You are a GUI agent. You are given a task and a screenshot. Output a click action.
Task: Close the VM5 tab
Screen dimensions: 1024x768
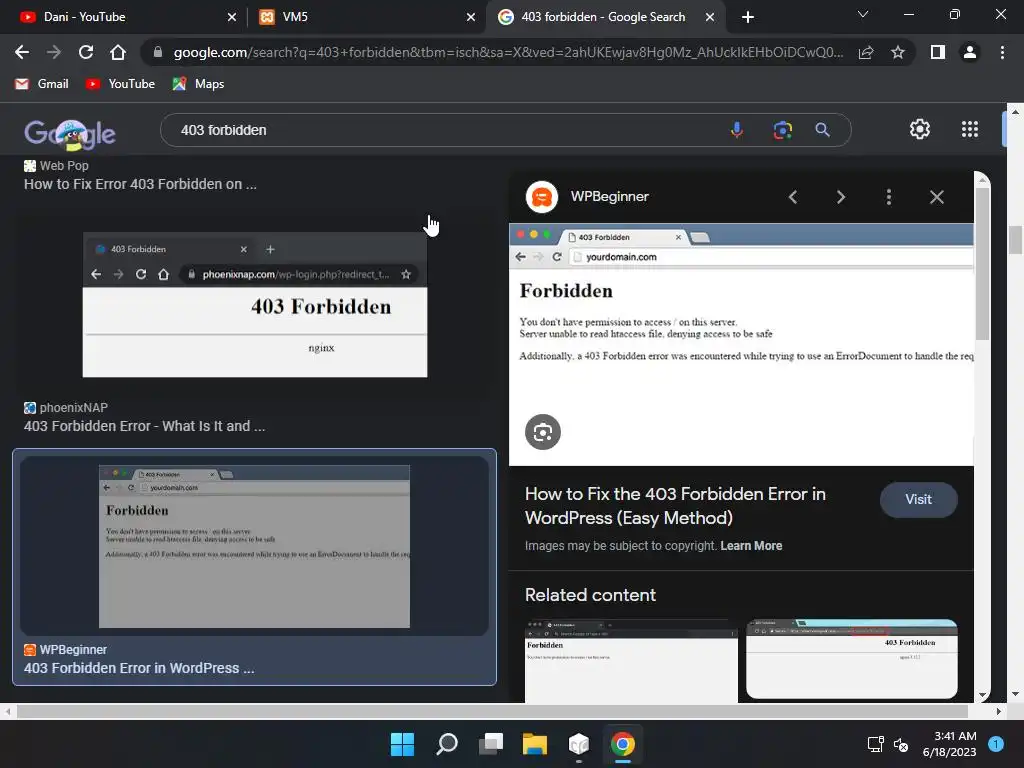click(x=471, y=17)
